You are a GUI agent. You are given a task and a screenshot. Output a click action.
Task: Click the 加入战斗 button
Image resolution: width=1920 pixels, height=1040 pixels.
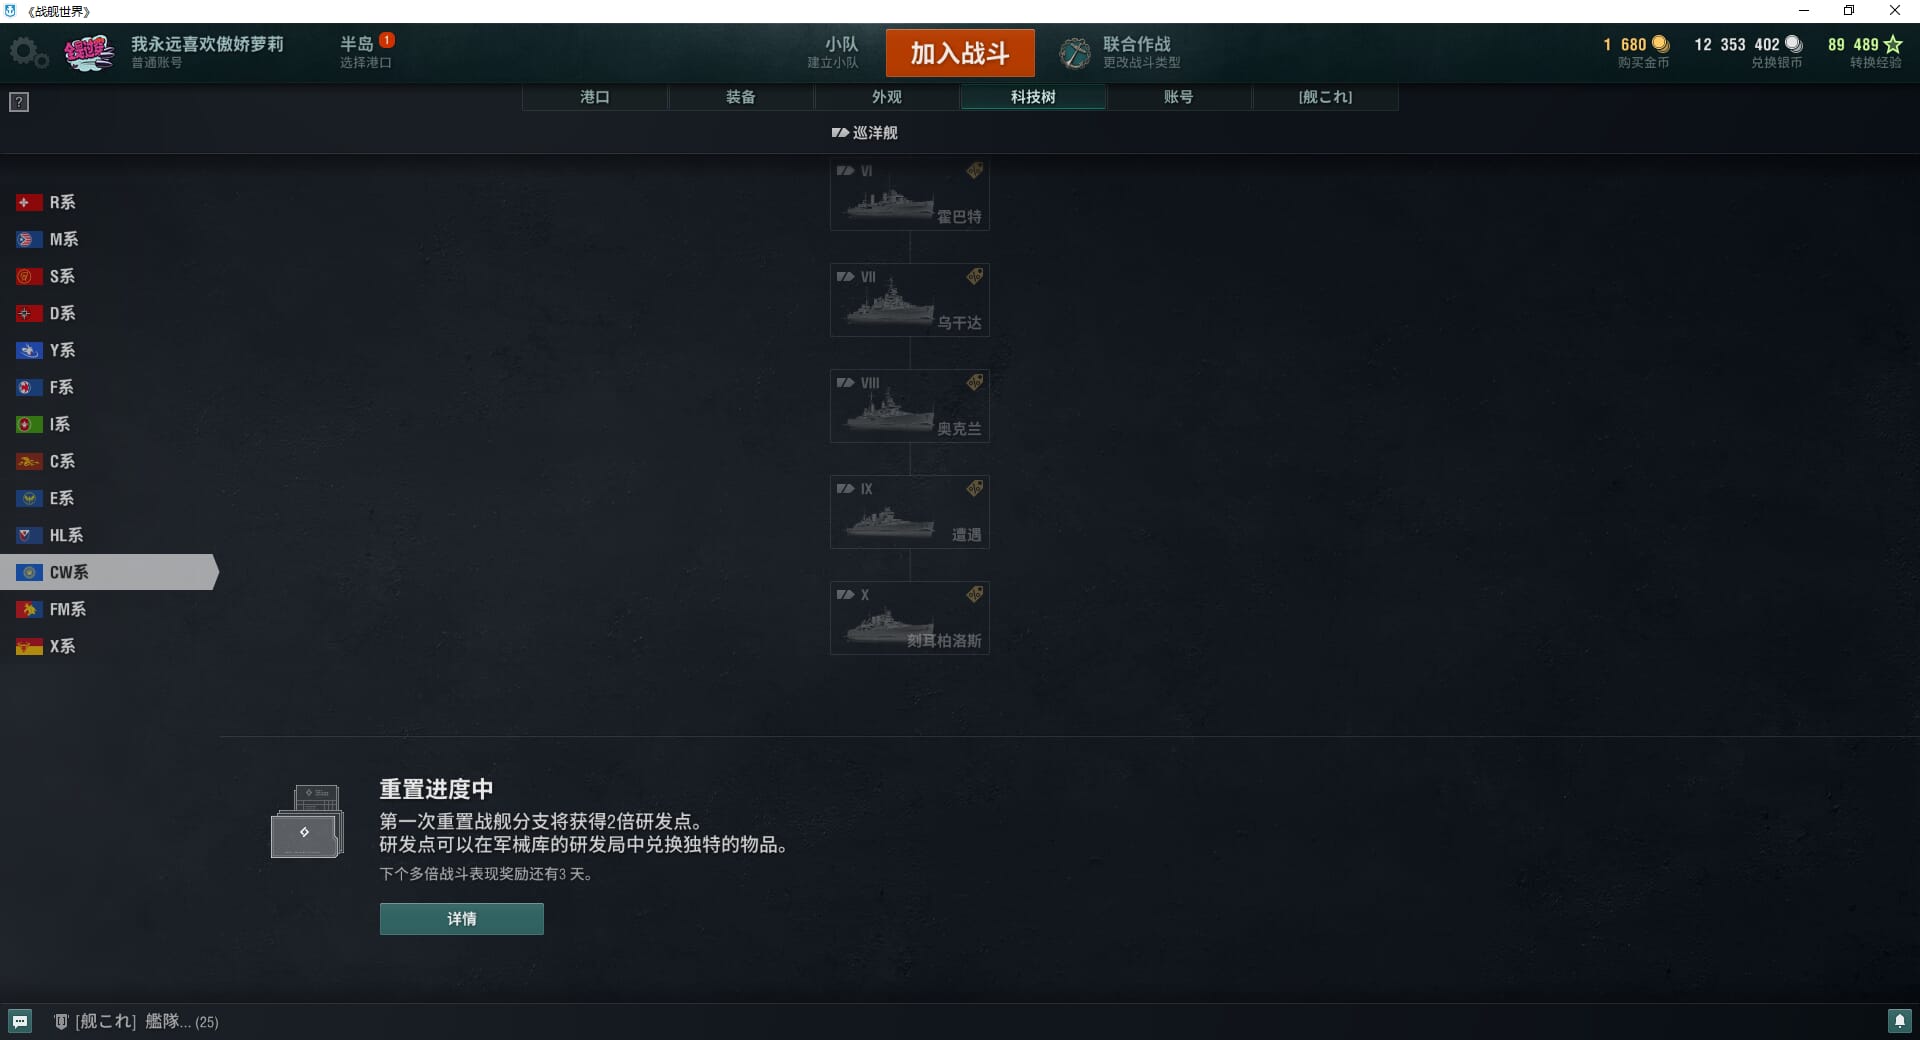click(960, 53)
